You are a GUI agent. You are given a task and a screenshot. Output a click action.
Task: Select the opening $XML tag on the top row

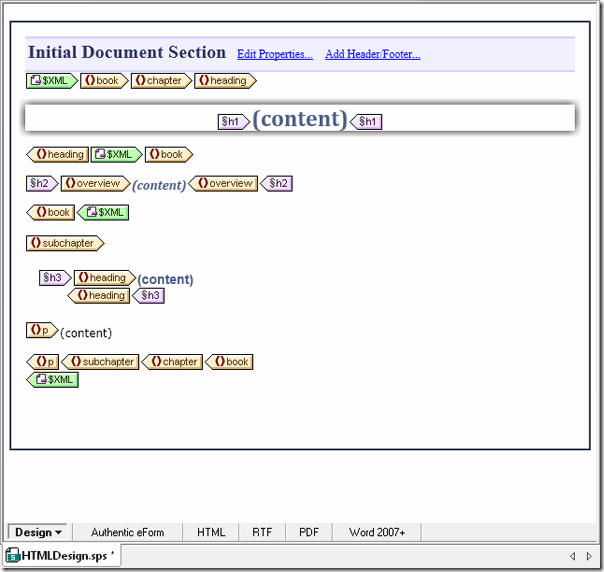click(52, 81)
